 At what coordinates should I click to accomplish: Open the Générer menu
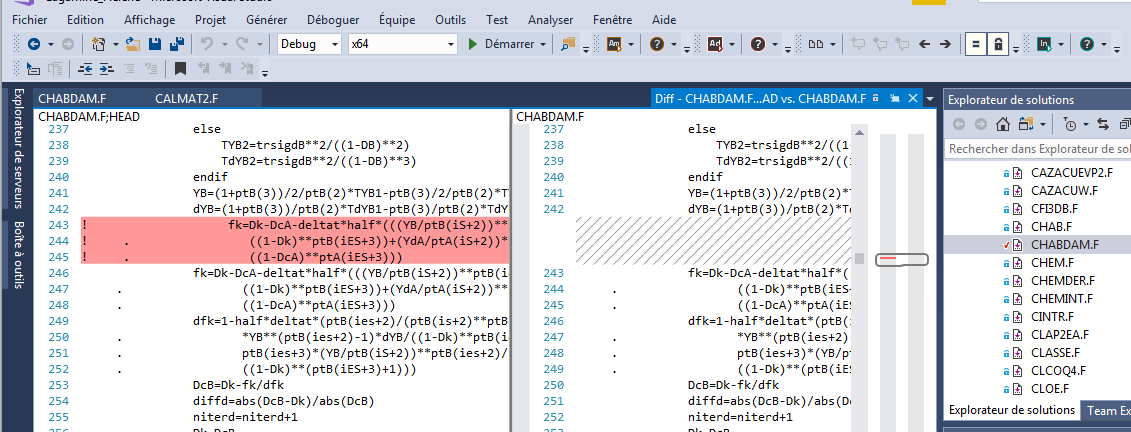[266, 20]
